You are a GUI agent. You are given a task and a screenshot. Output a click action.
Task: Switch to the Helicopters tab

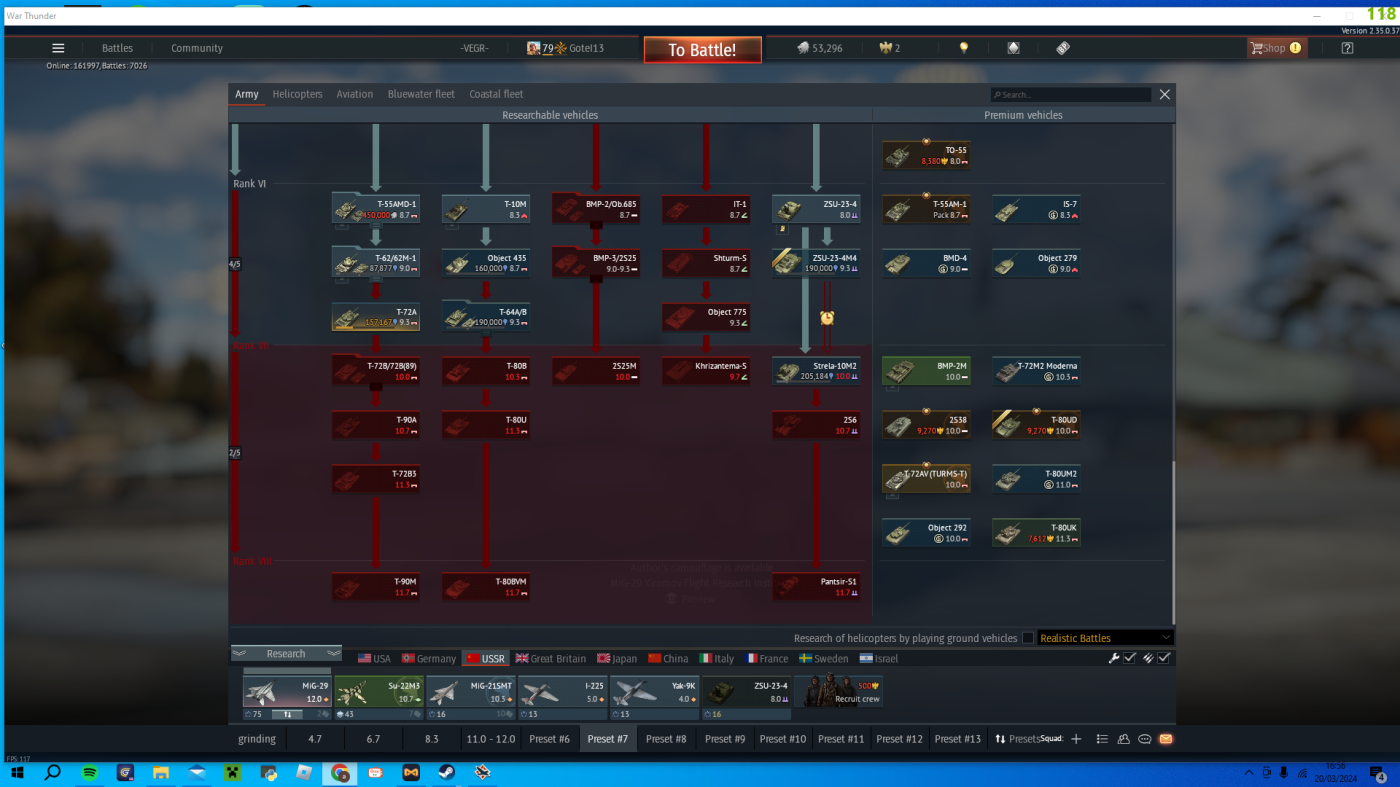point(297,94)
